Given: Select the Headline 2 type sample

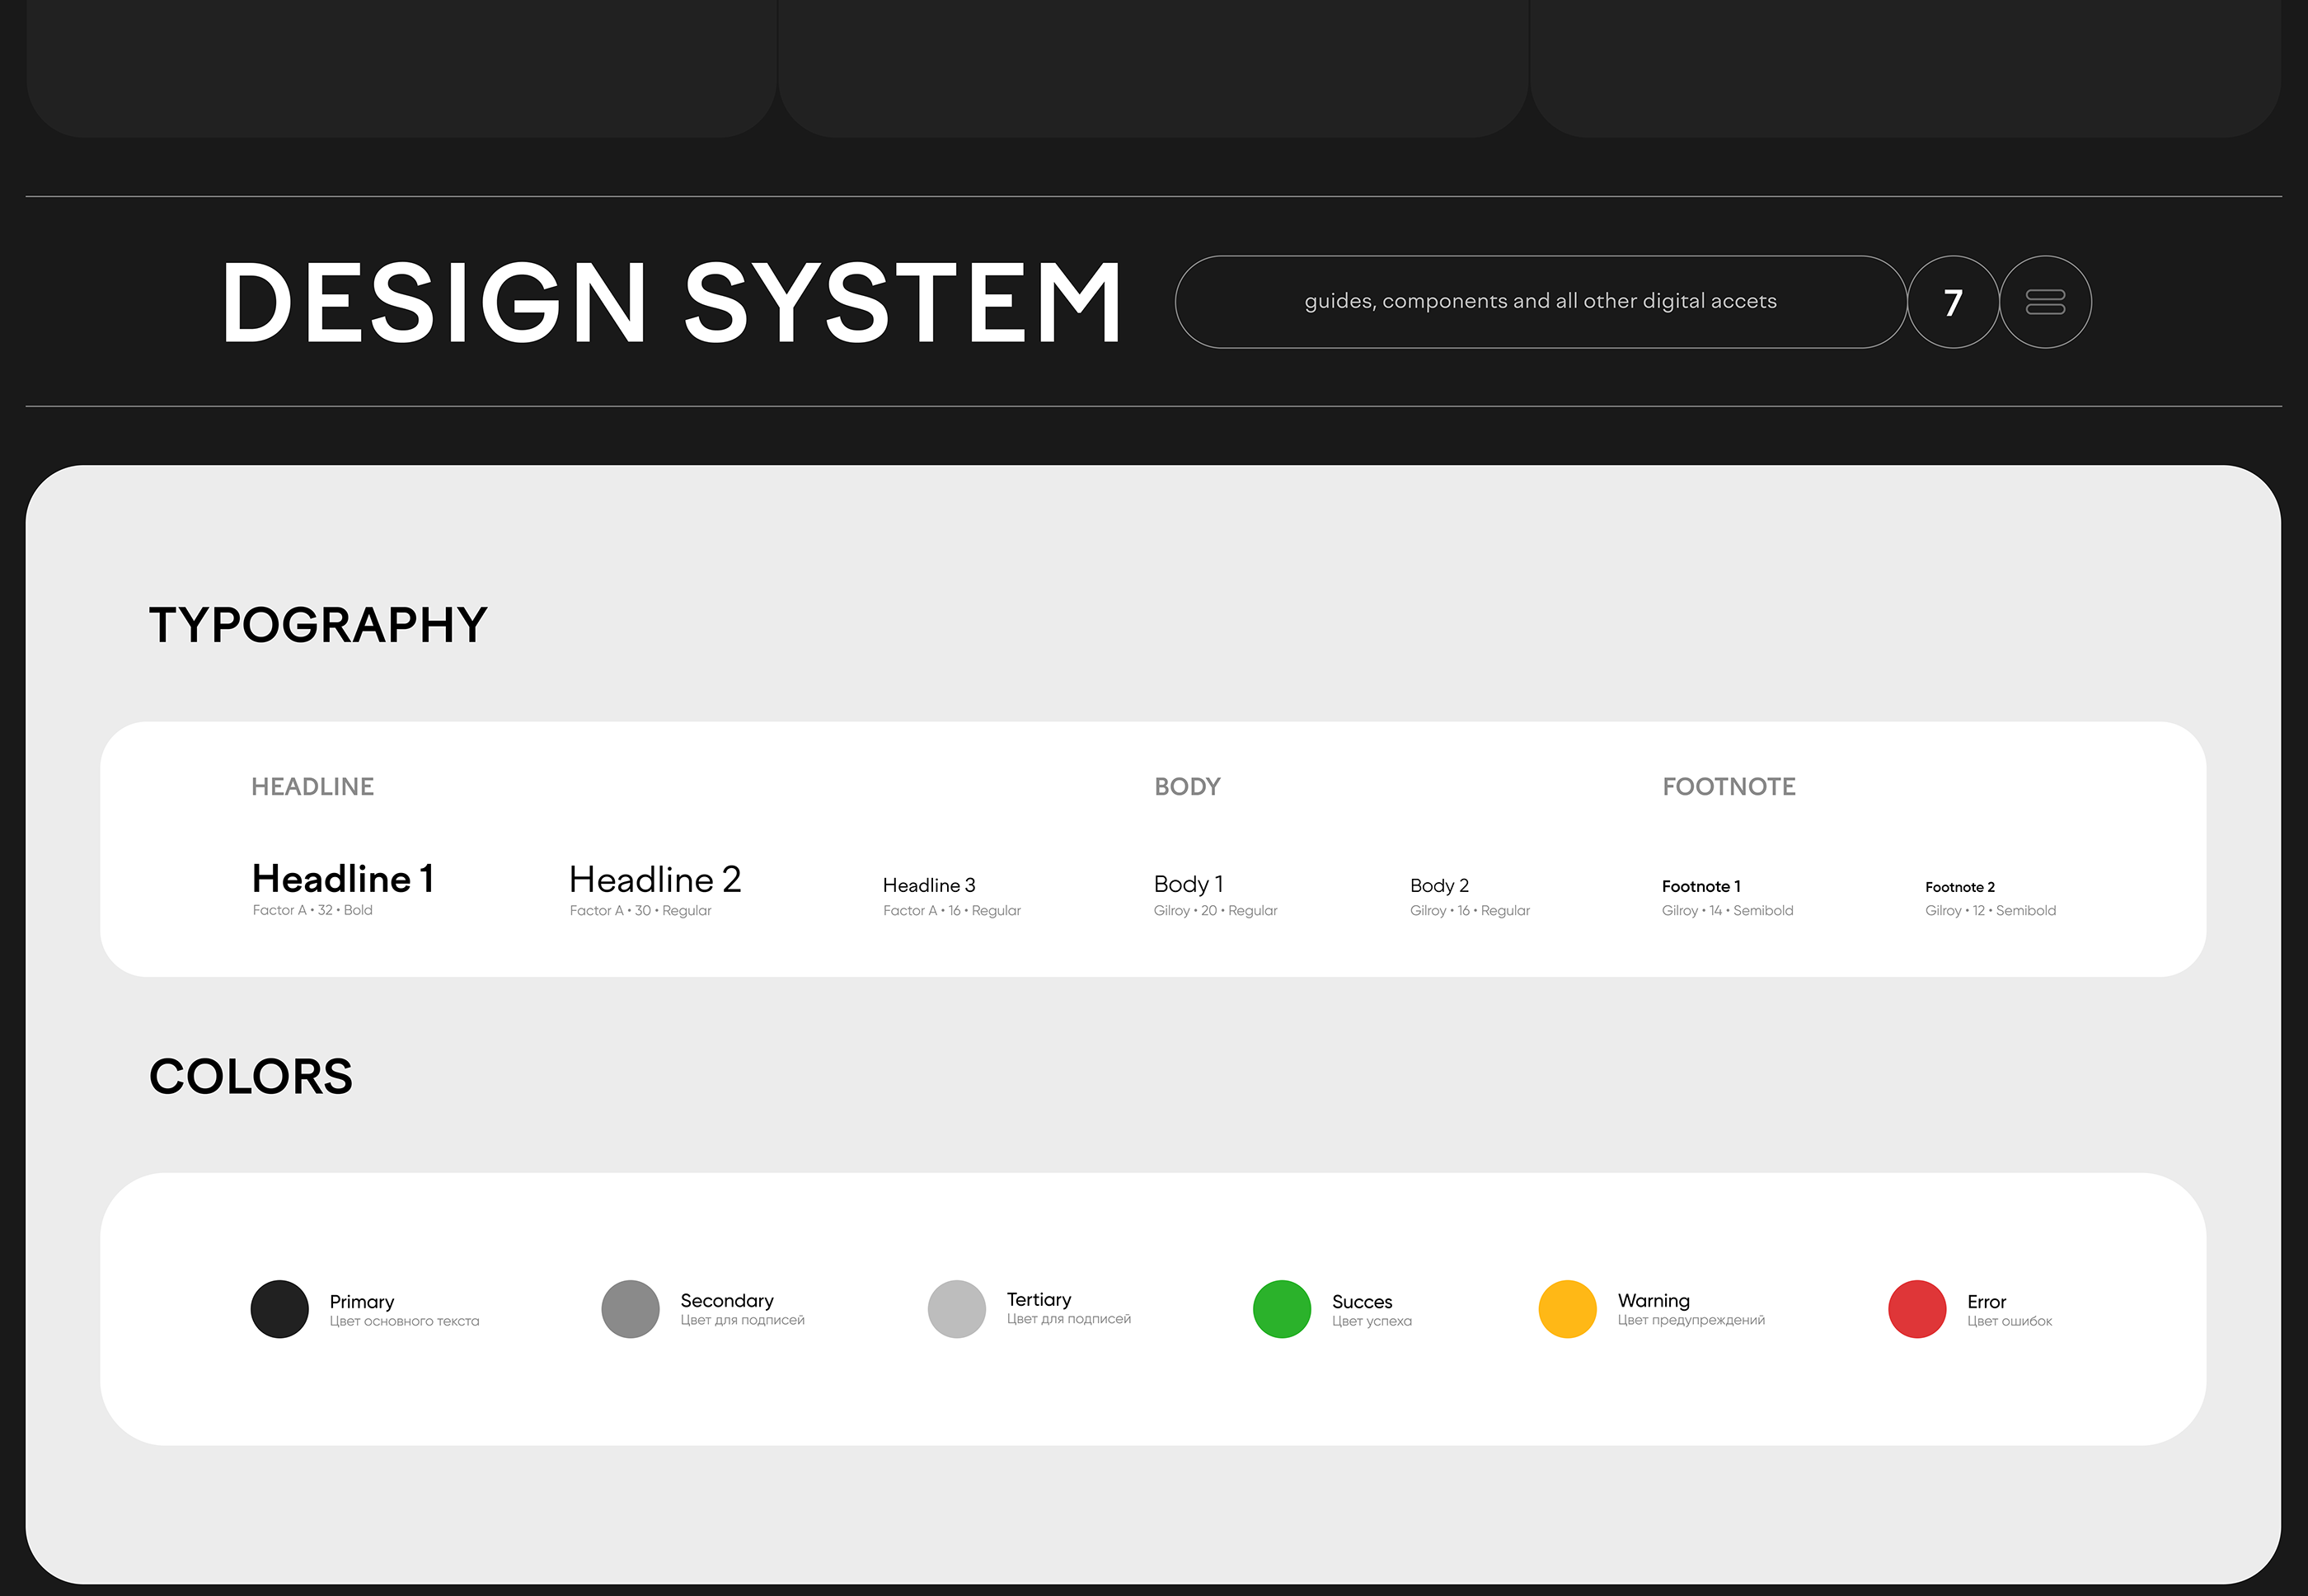Looking at the screenshot, I should click(x=655, y=880).
